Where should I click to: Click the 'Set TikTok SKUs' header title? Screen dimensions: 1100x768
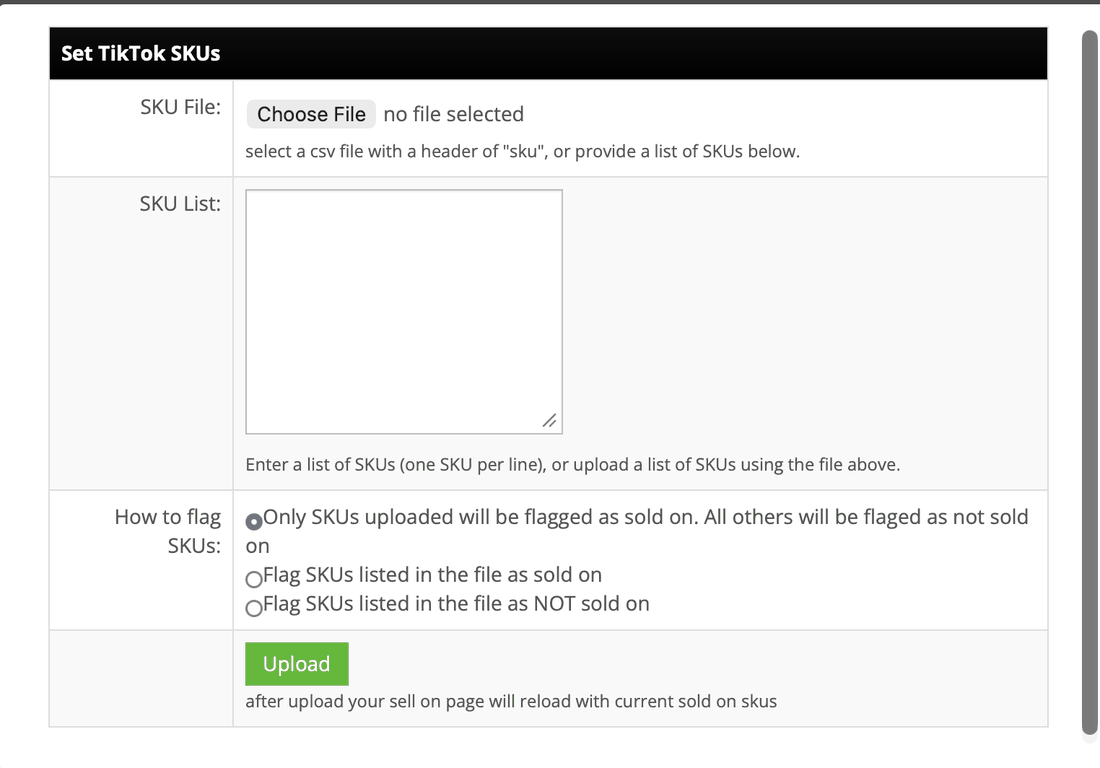coord(140,53)
